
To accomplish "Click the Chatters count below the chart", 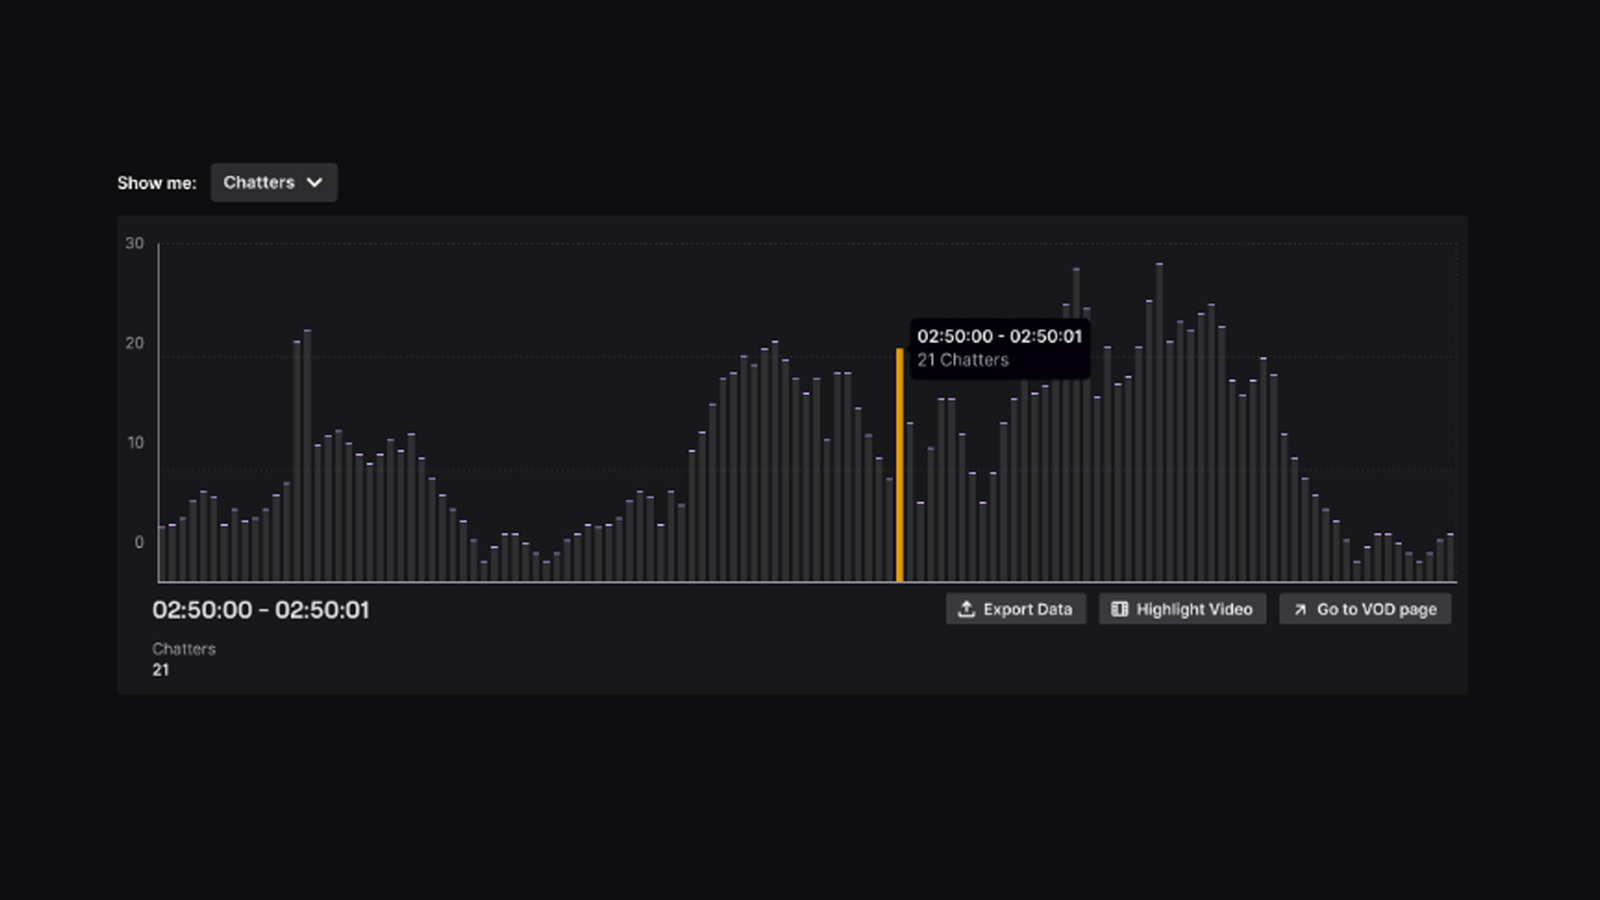I will tap(159, 670).
